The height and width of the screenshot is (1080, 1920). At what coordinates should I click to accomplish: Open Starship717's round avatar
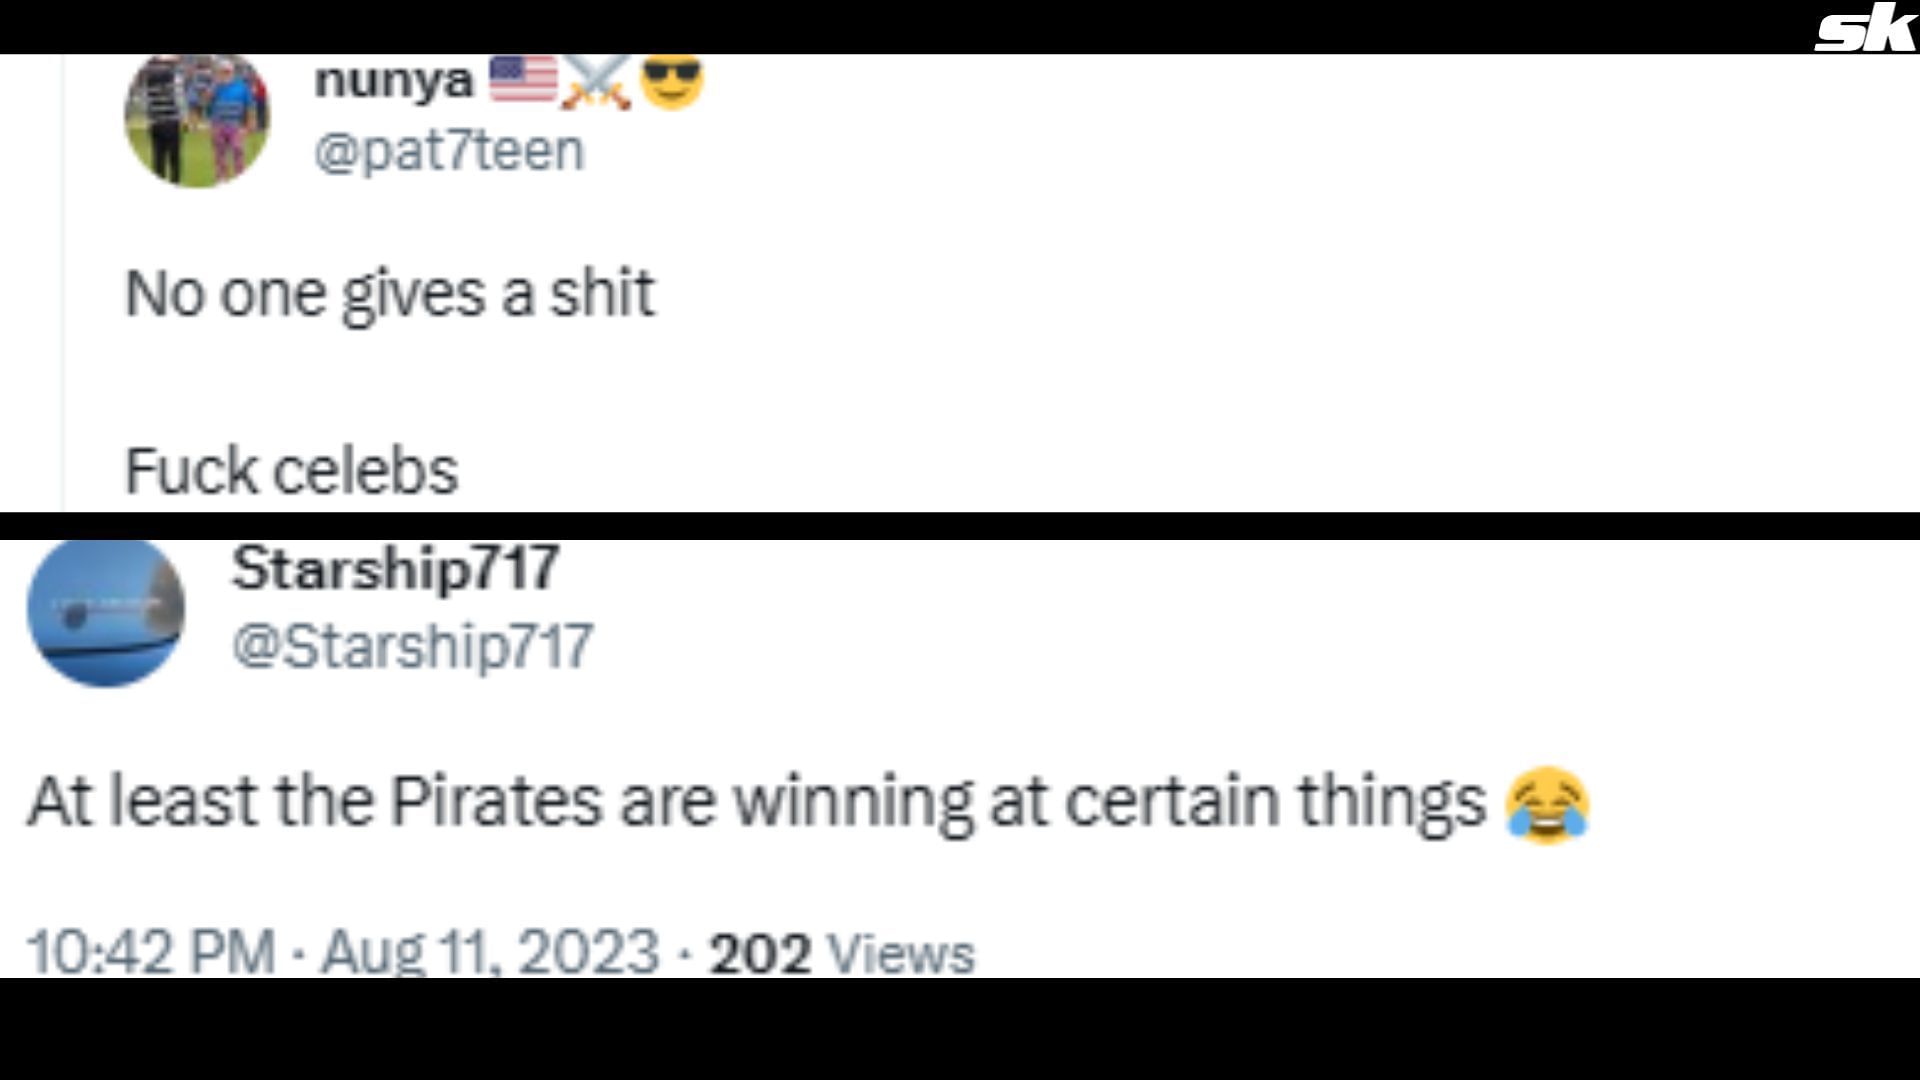106,612
